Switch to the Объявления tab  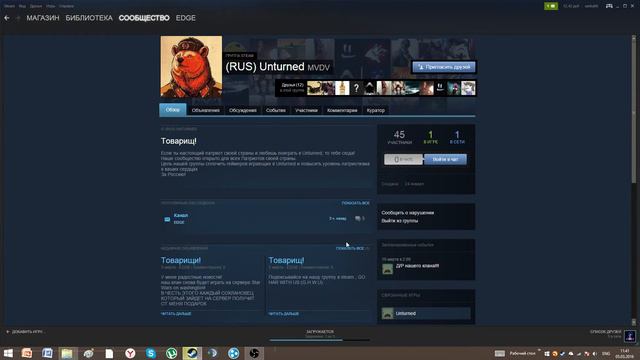206,110
